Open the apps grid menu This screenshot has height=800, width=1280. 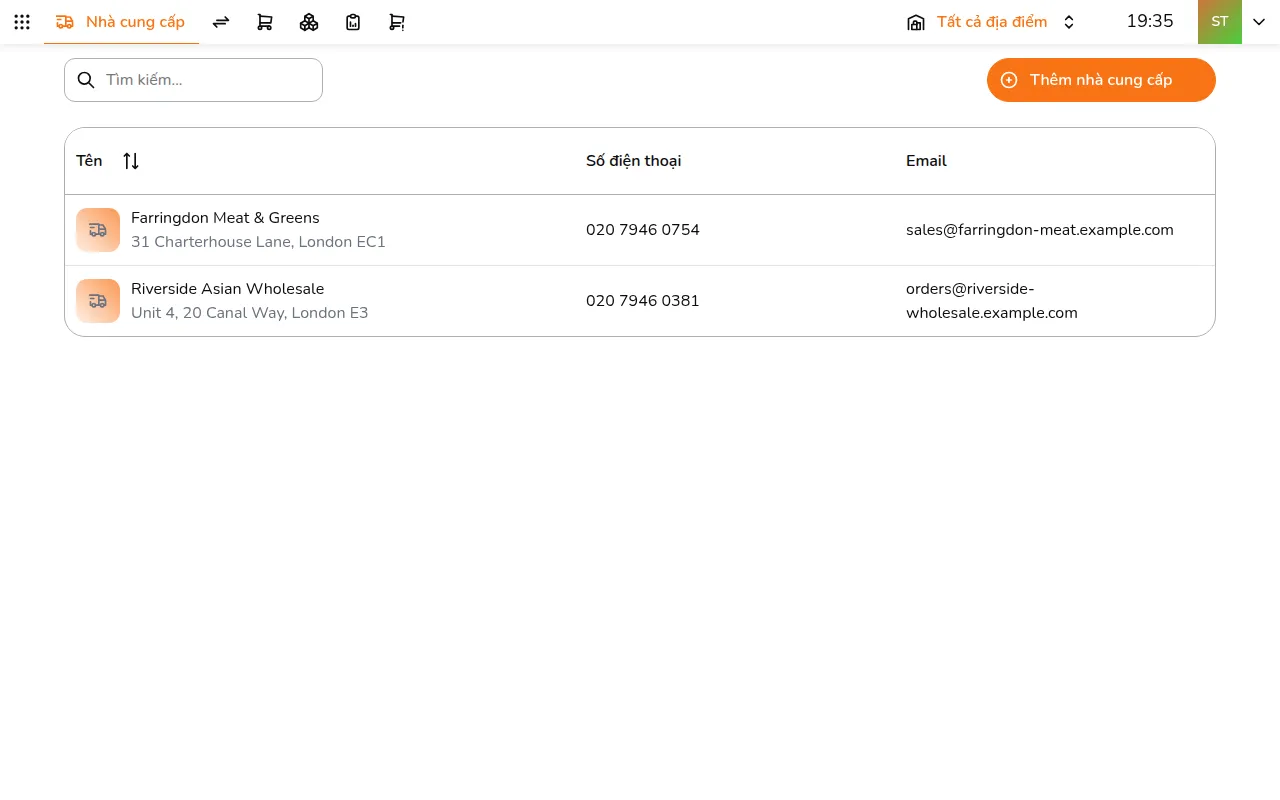point(22,22)
